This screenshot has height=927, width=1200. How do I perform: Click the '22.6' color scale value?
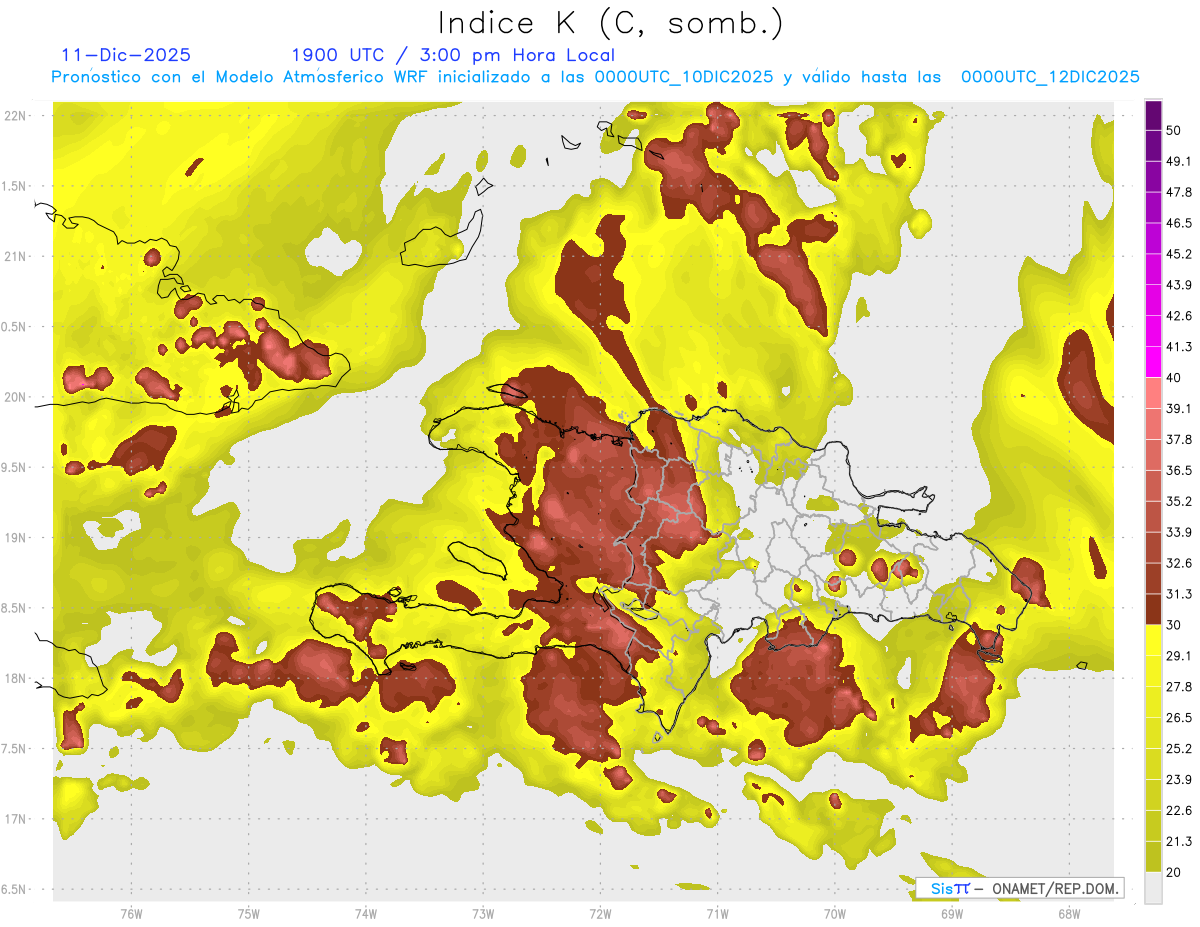click(x=1179, y=811)
